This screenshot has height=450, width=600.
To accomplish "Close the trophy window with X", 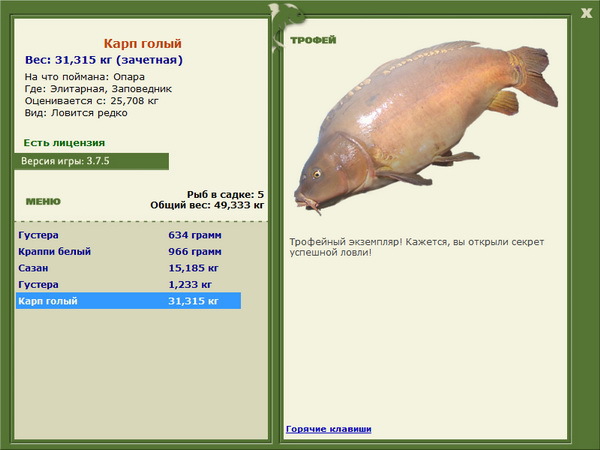I will coord(586,13).
